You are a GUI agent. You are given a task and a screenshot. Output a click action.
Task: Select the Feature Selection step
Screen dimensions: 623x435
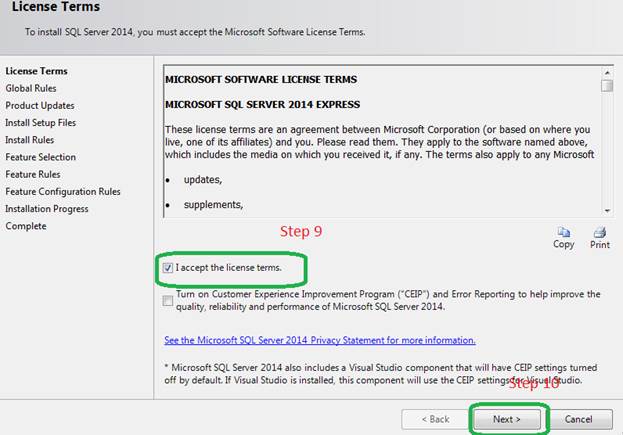[x=41, y=157]
